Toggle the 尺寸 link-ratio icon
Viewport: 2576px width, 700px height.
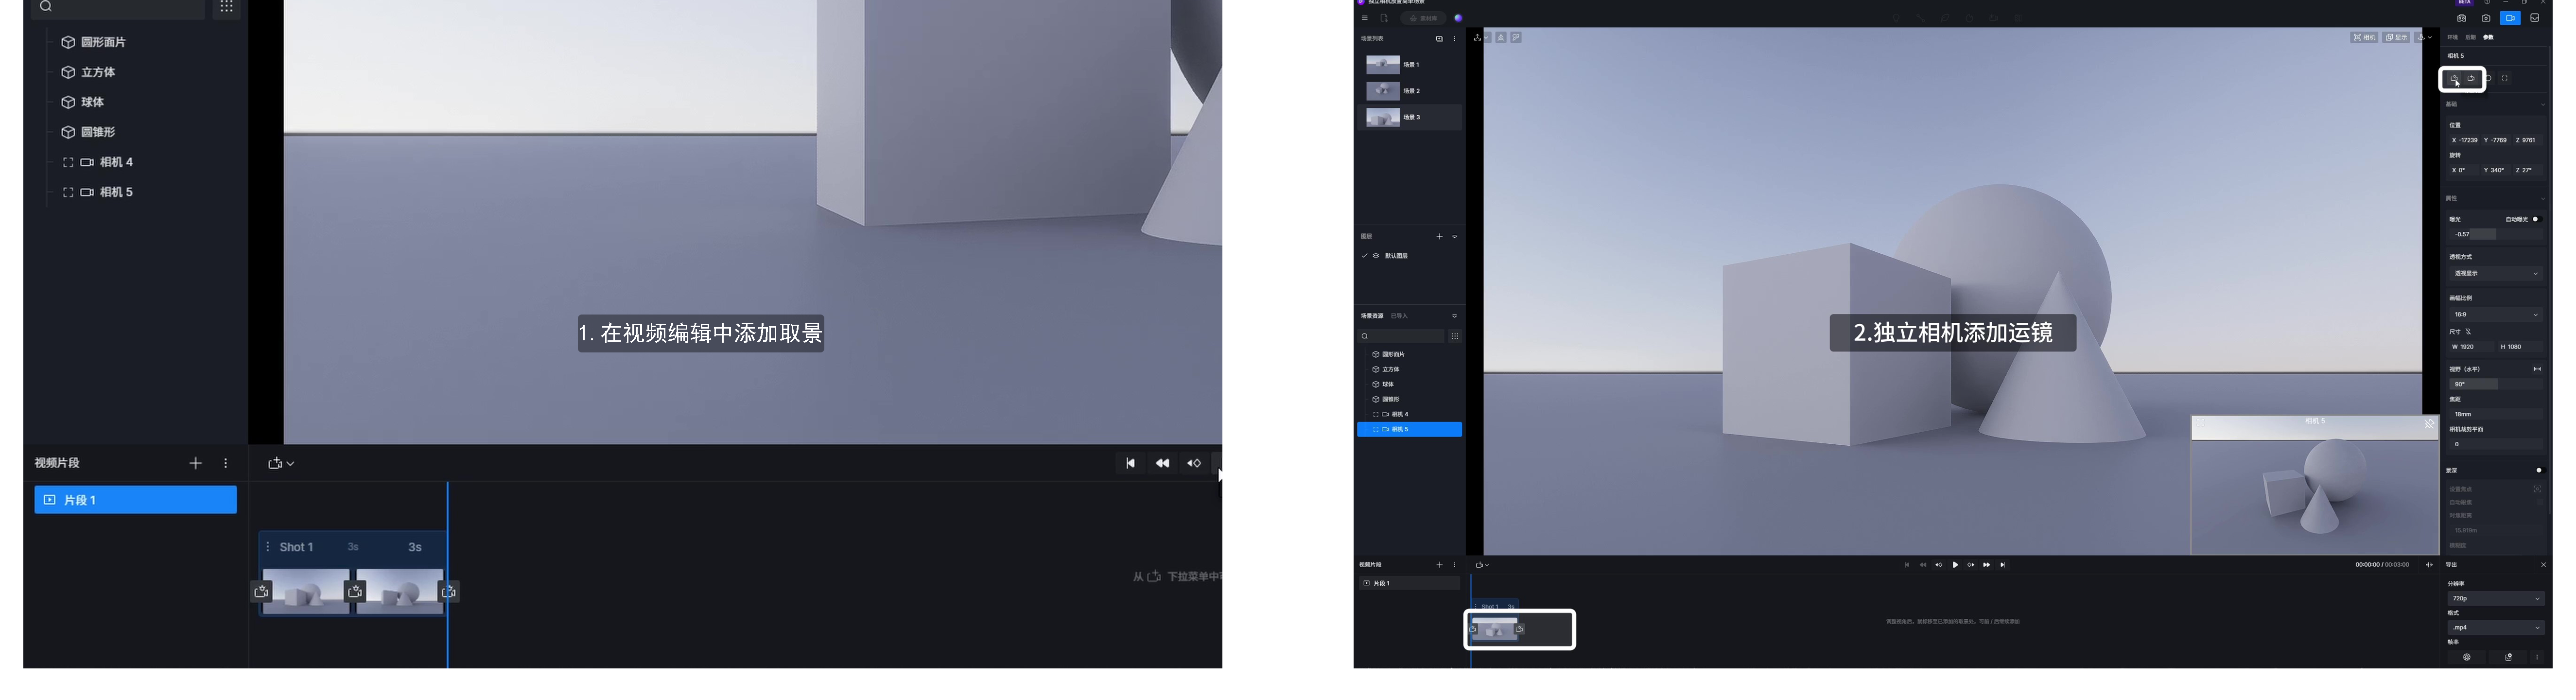2468,332
